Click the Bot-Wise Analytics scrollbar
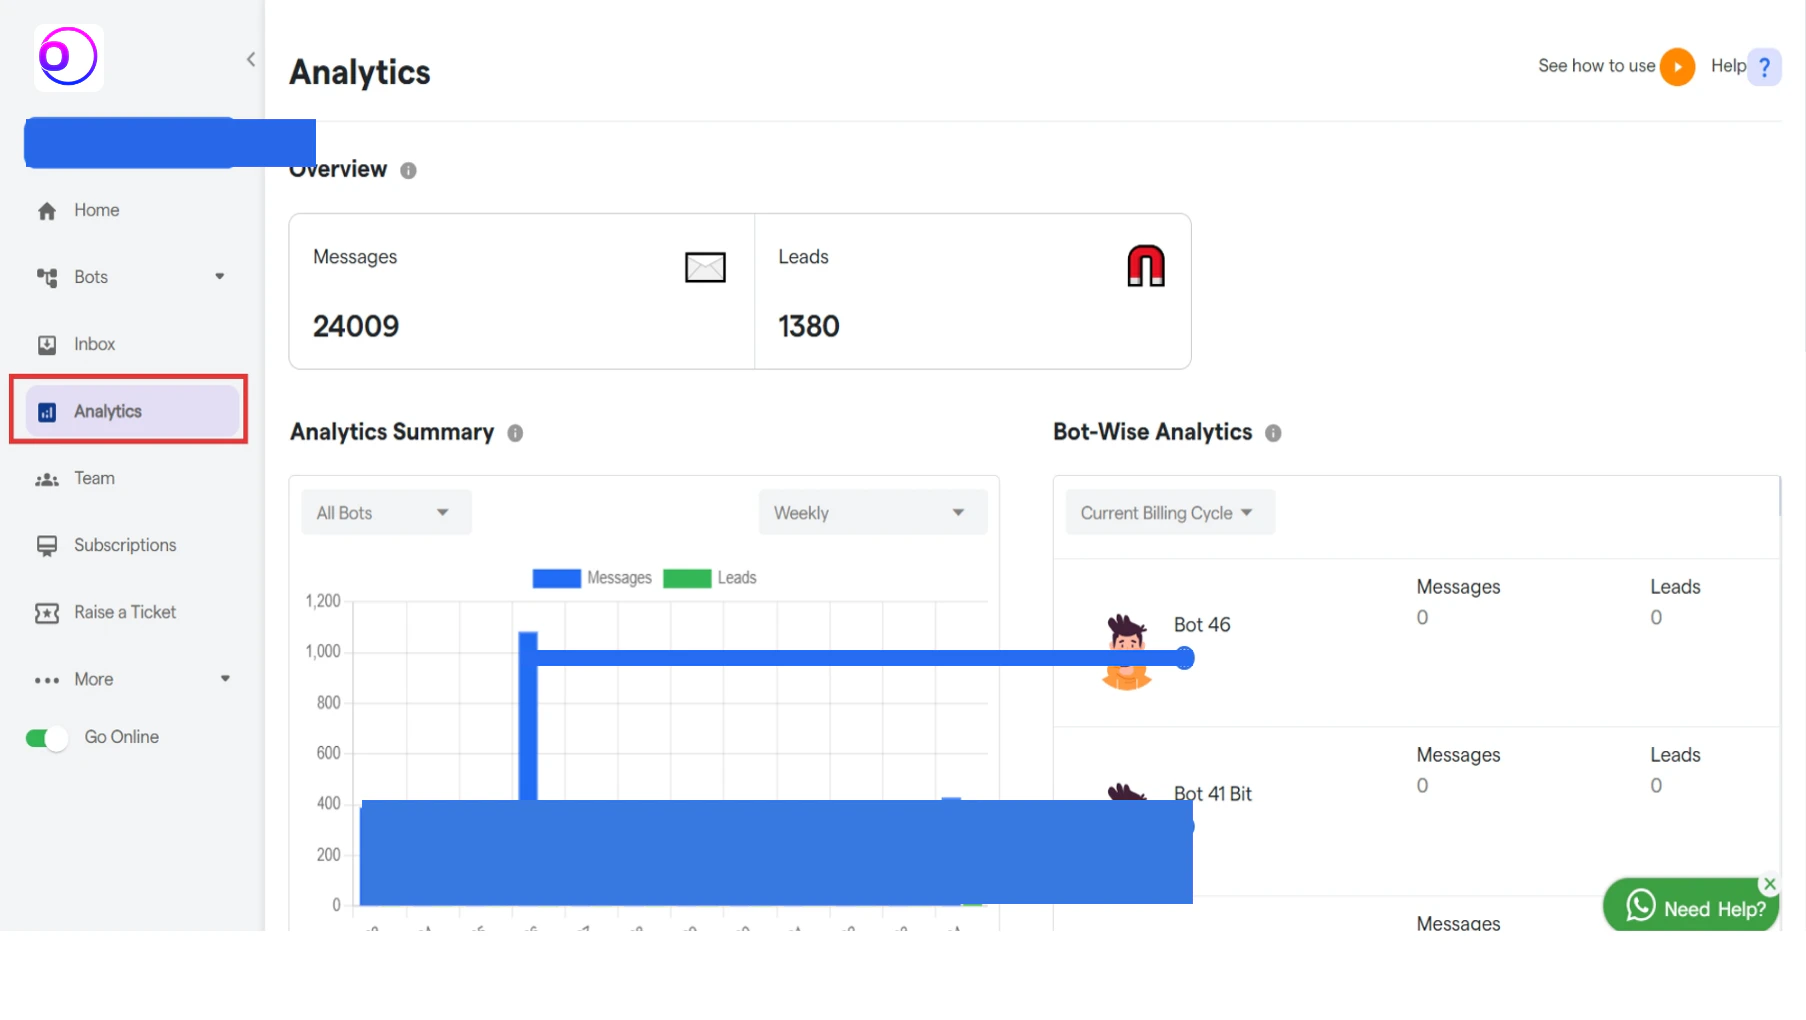Image resolution: width=1806 pixels, height=1020 pixels. click(x=1780, y=497)
